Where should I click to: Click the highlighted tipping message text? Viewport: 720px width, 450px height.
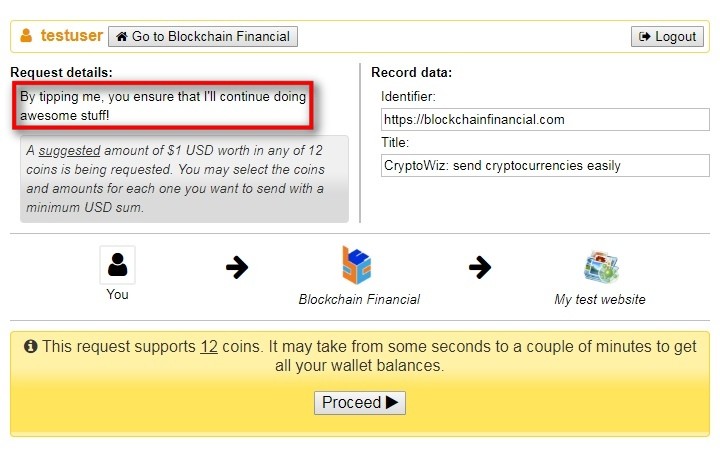[163, 106]
